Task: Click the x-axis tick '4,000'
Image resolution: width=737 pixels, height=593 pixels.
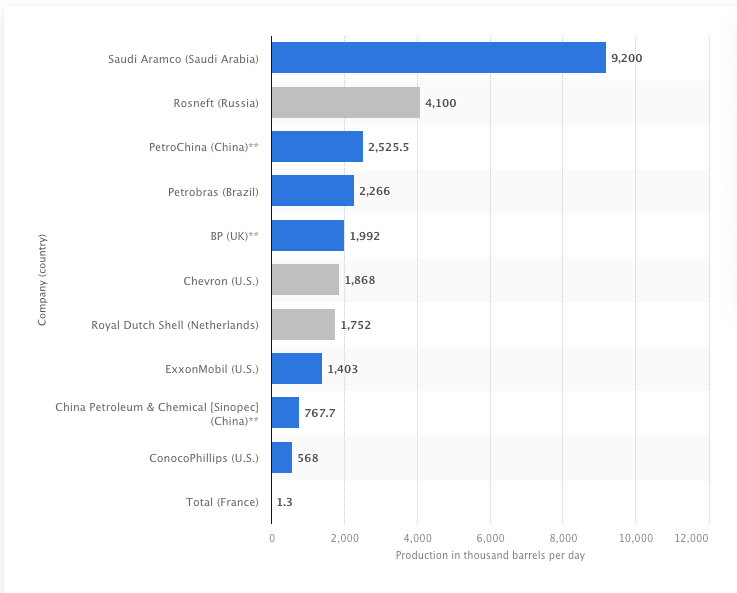Action: click(x=417, y=538)
